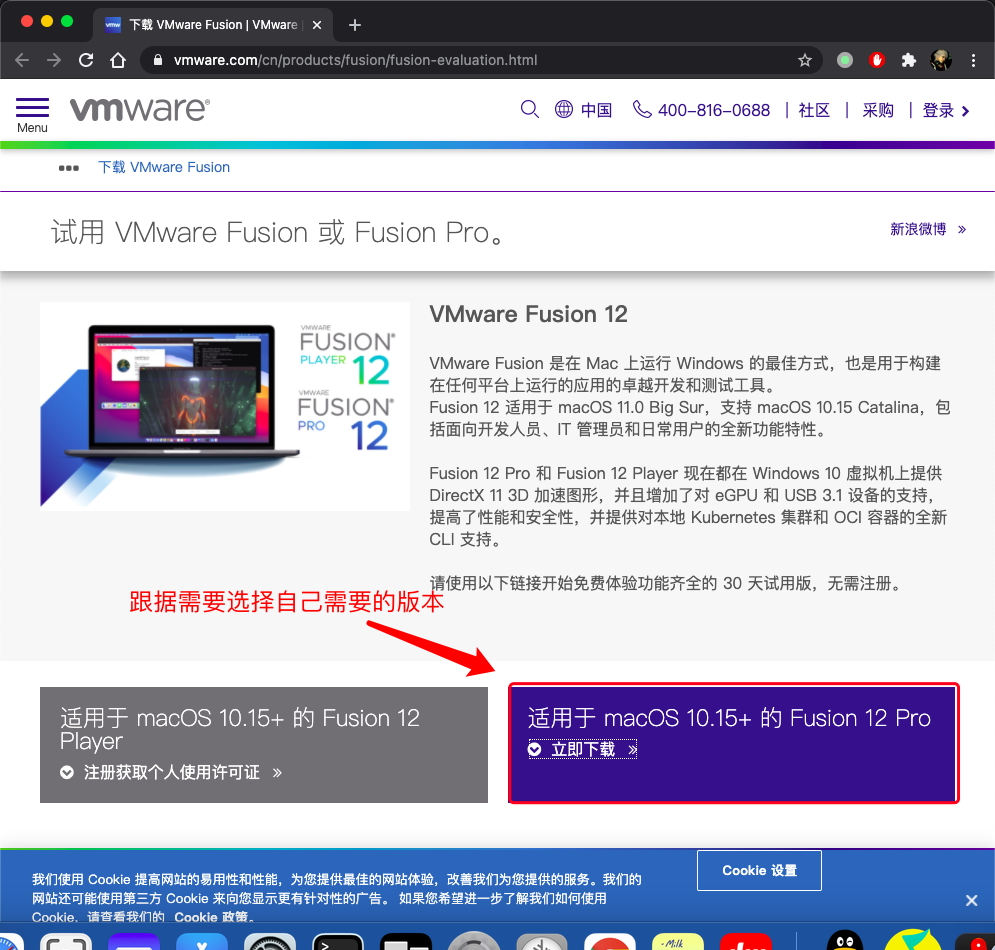Click the phone icon beside 400-816-0688
Viewport: 995px width, 950px height.
click(642, 109)
